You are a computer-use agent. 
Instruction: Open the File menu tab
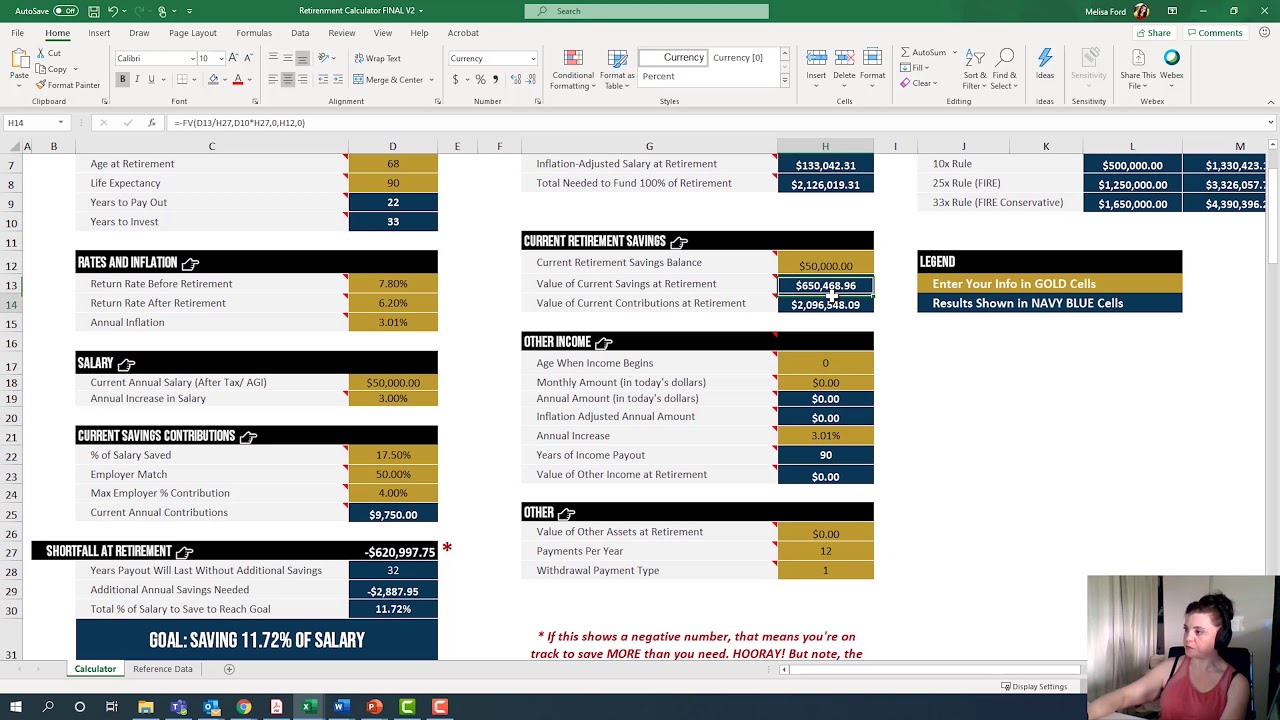(17, 33)
